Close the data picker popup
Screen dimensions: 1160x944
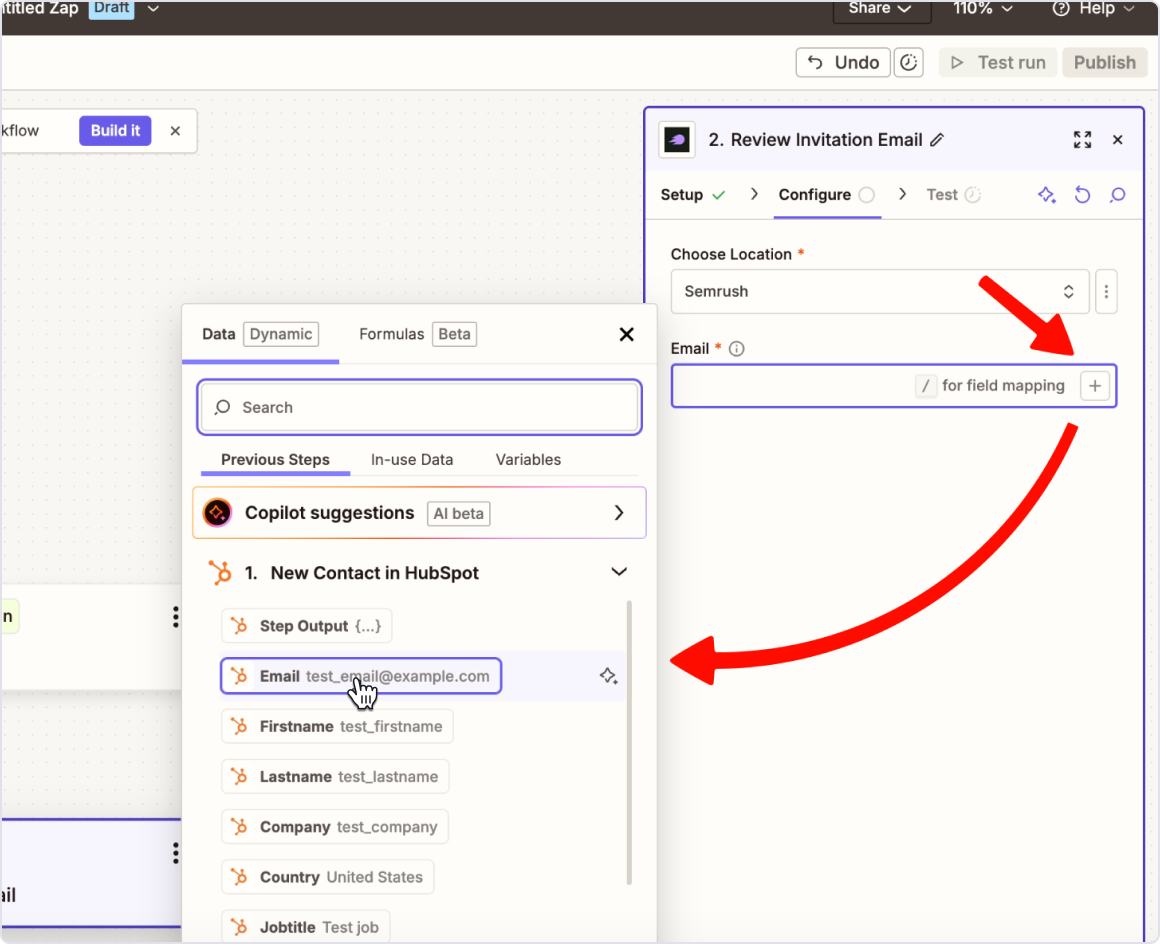pos(627,334)
